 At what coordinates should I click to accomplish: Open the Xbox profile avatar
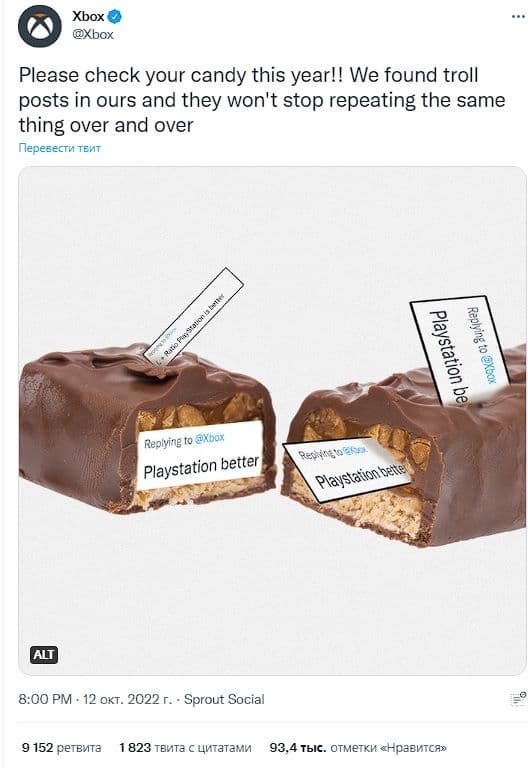coord(40,26)
